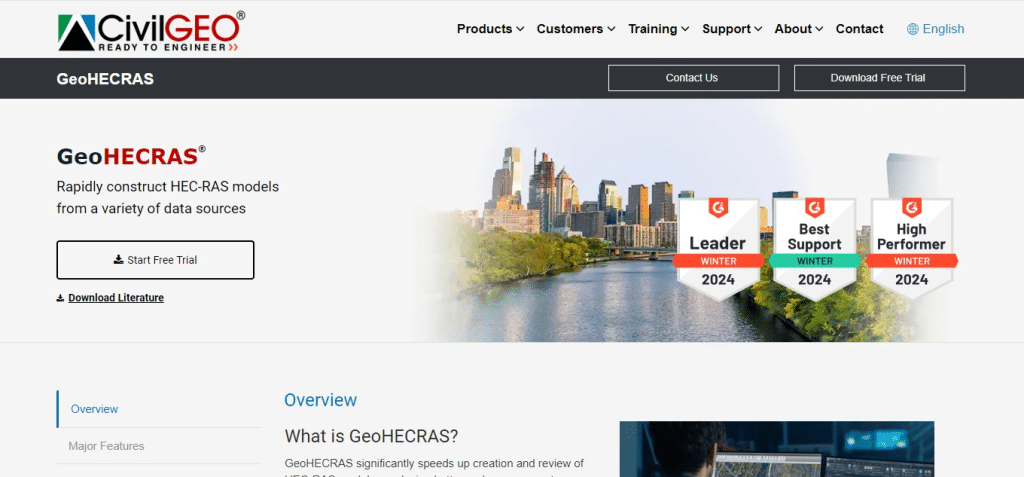Click the Download Free Trial button
This screenshot has height=477, width=1024.
point(879,78)
